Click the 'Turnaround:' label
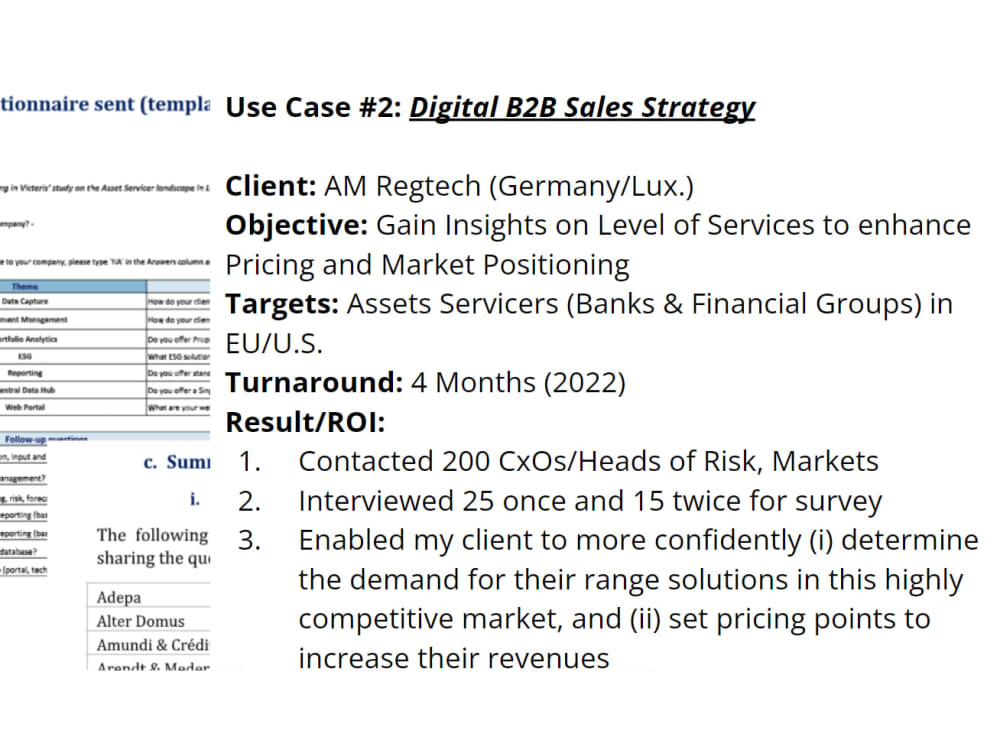 pos(314,383)
